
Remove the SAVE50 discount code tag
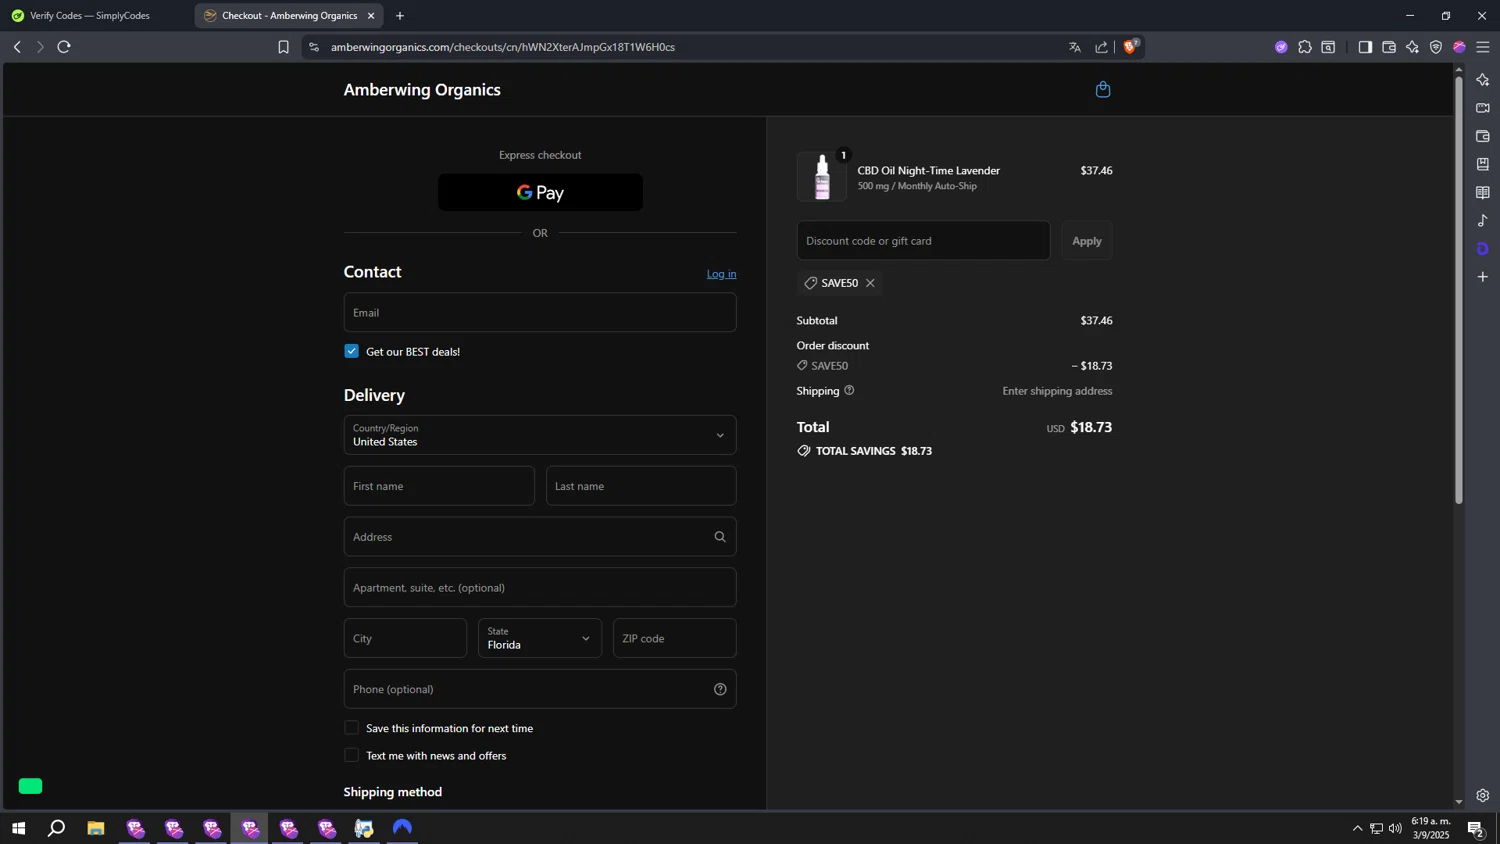(870, 283)
